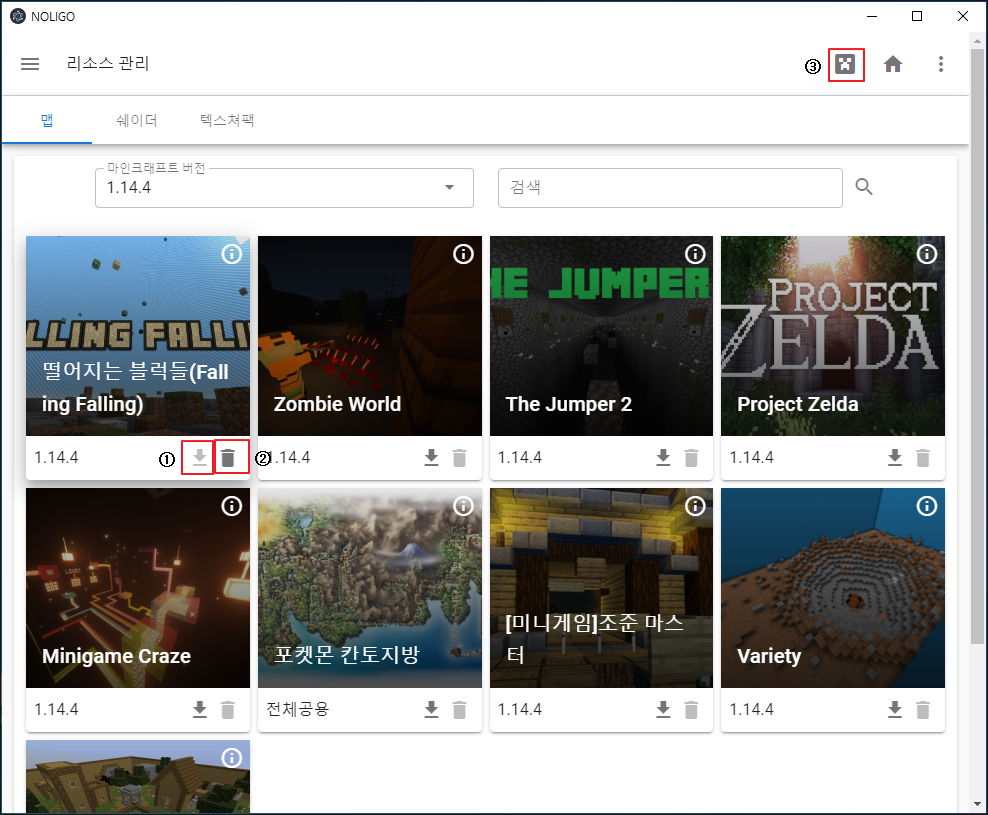Click the search magnifier icon
This screenshot has height=815, width=988.
pyautogui.click(x=864, y=187)
